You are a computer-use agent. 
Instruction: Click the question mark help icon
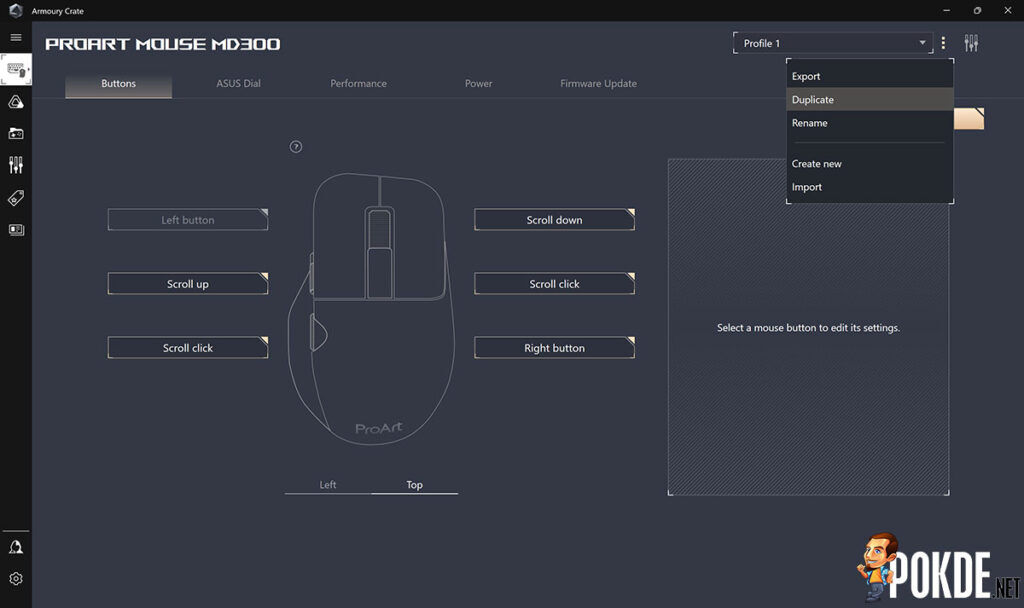[296, 147]
